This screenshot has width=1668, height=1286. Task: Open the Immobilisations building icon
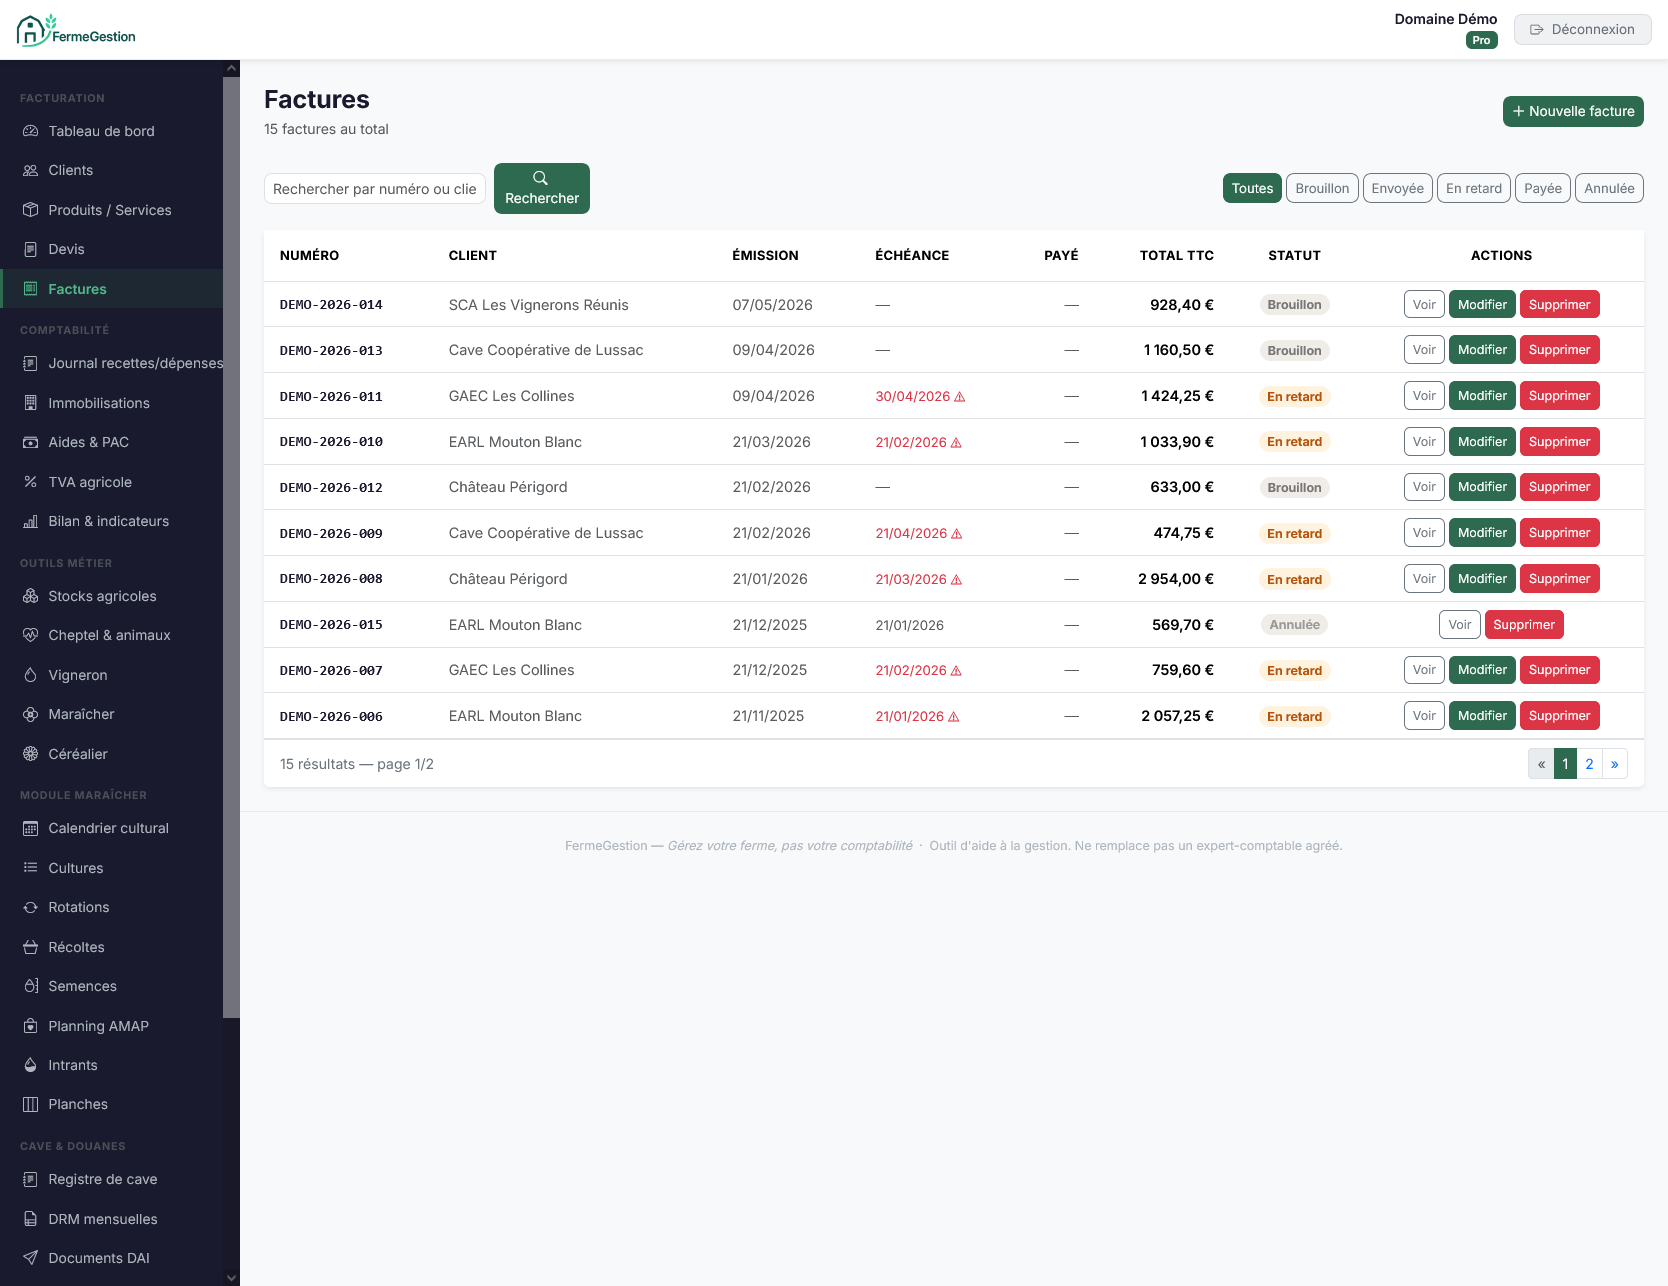point(30,403)
